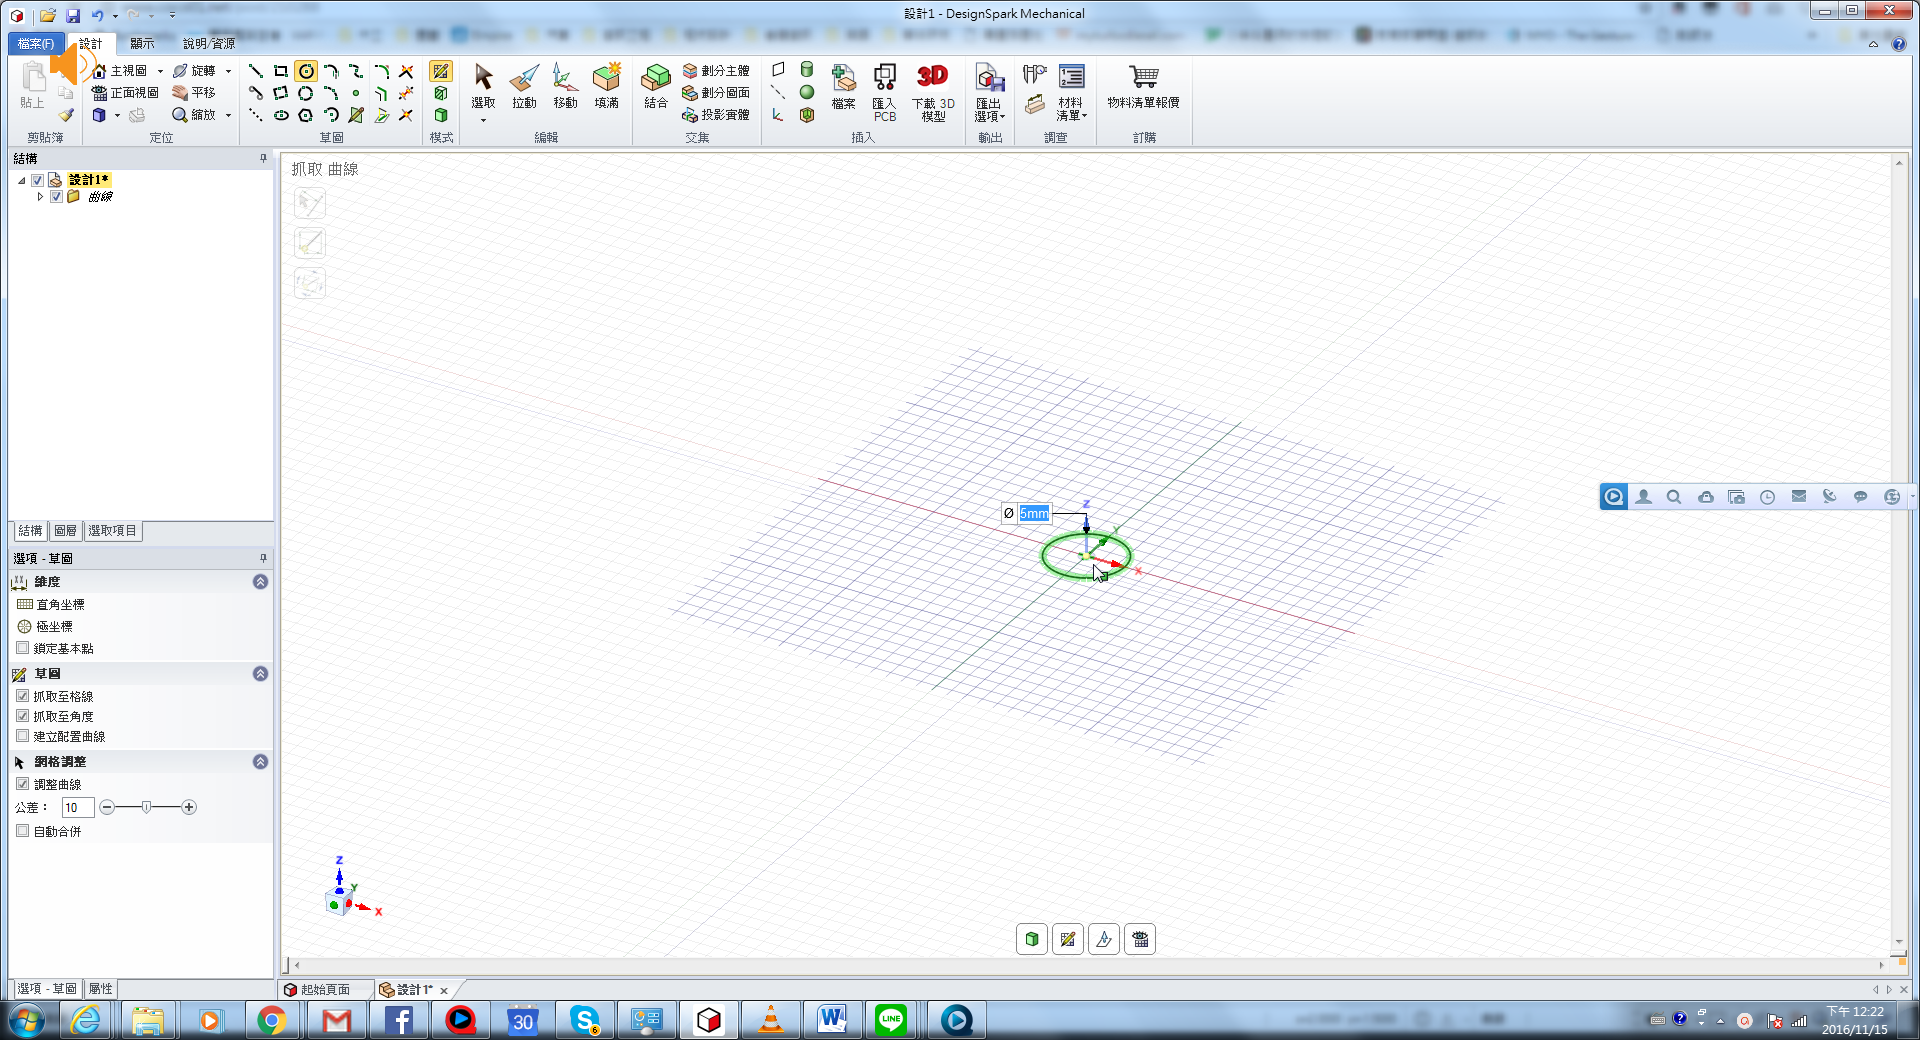Toggle 調整曲線 checkbox
This screenshot has width=1920, height=1040.
(22, 784)
